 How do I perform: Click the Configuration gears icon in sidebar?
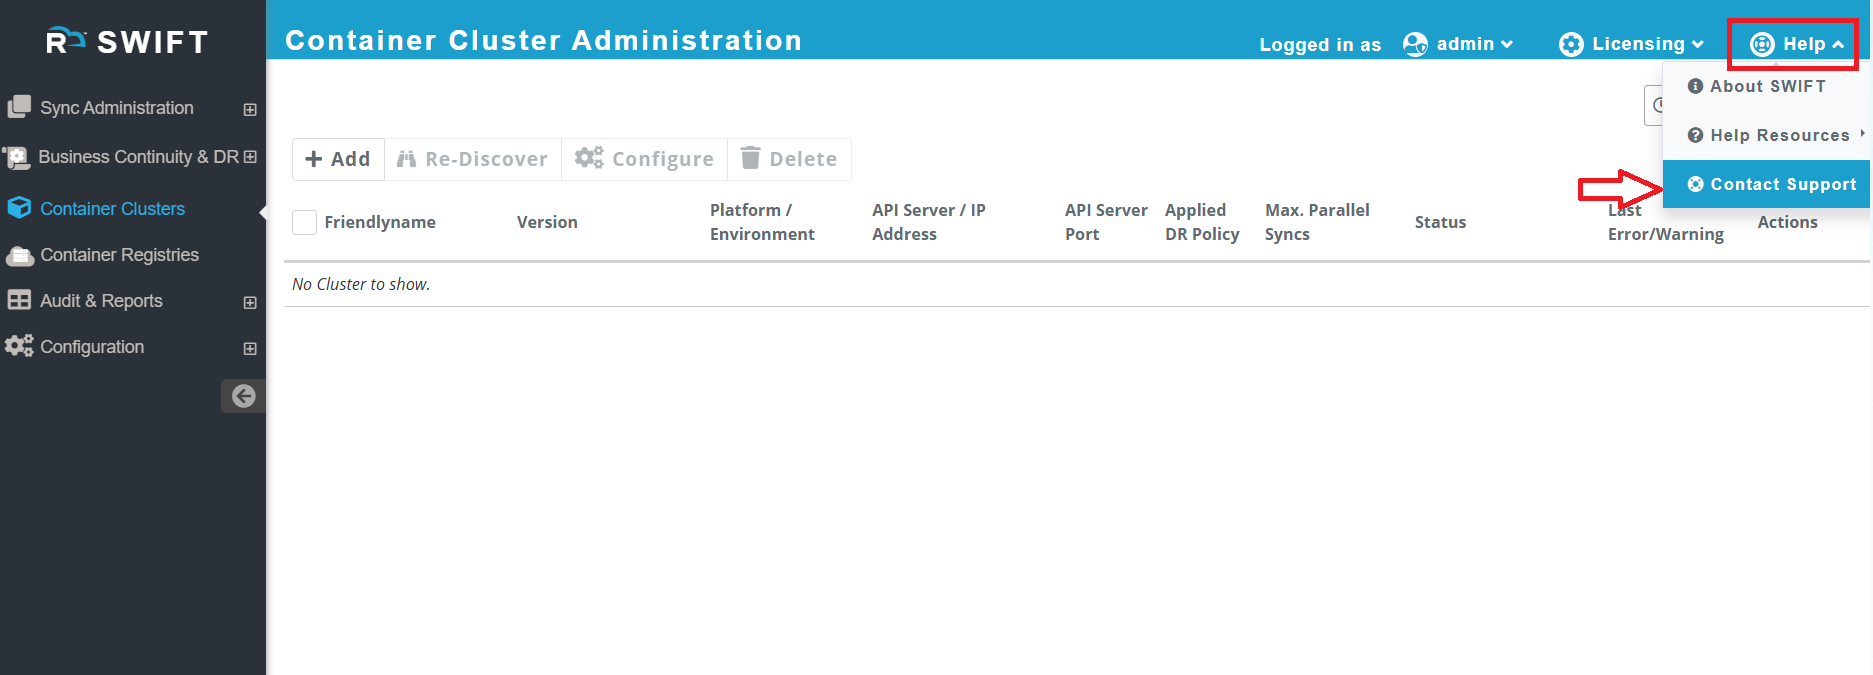19,346
